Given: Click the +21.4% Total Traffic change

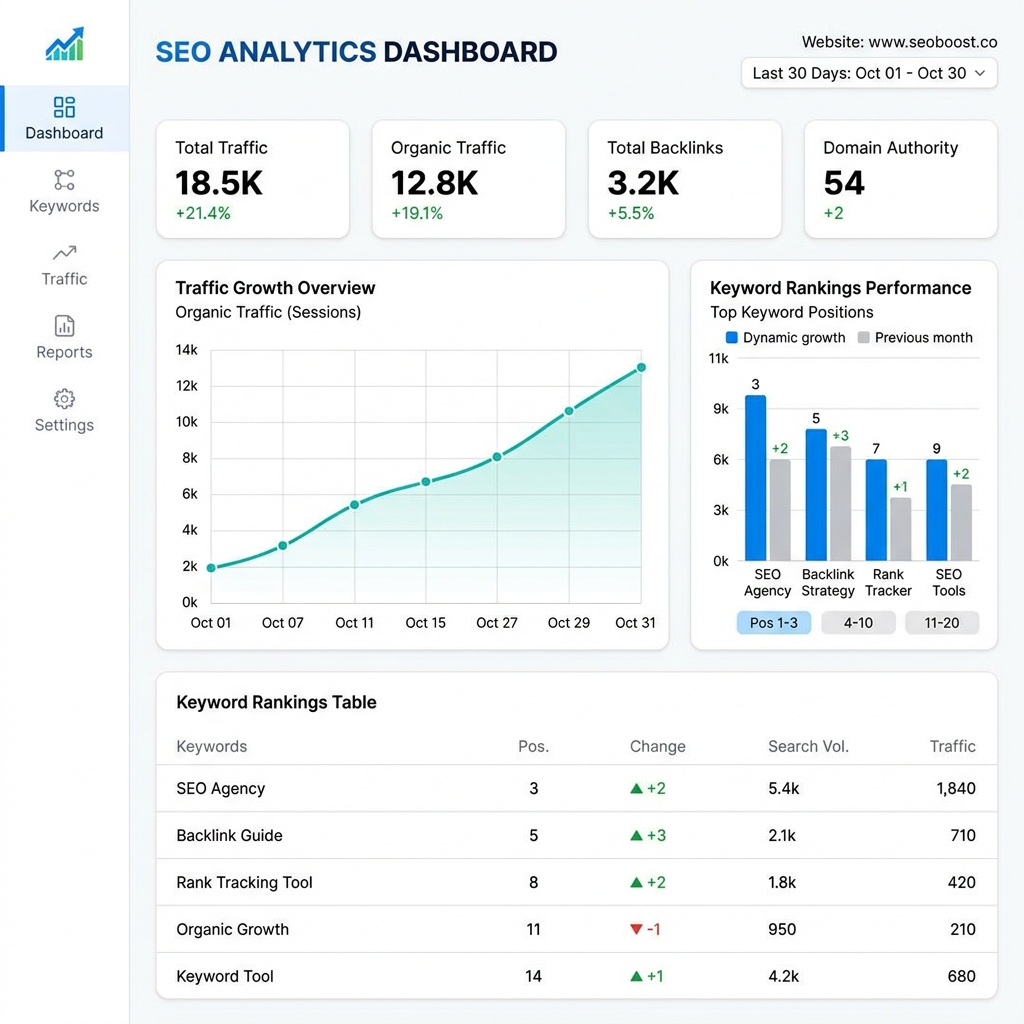Looking at the screenshot, I should 203,214.
